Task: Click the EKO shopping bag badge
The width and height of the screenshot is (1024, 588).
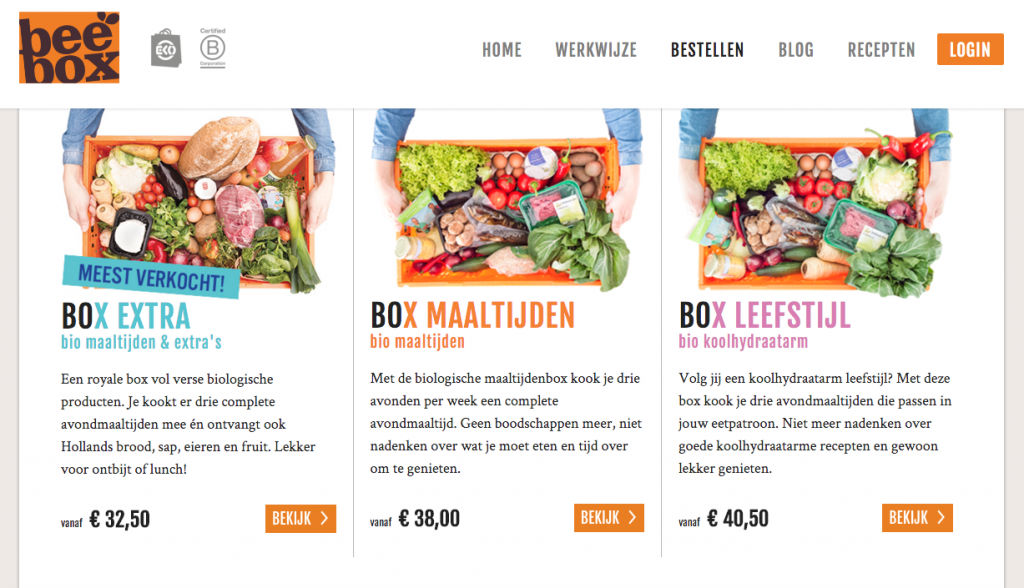Action: click(x=166, y=48)
